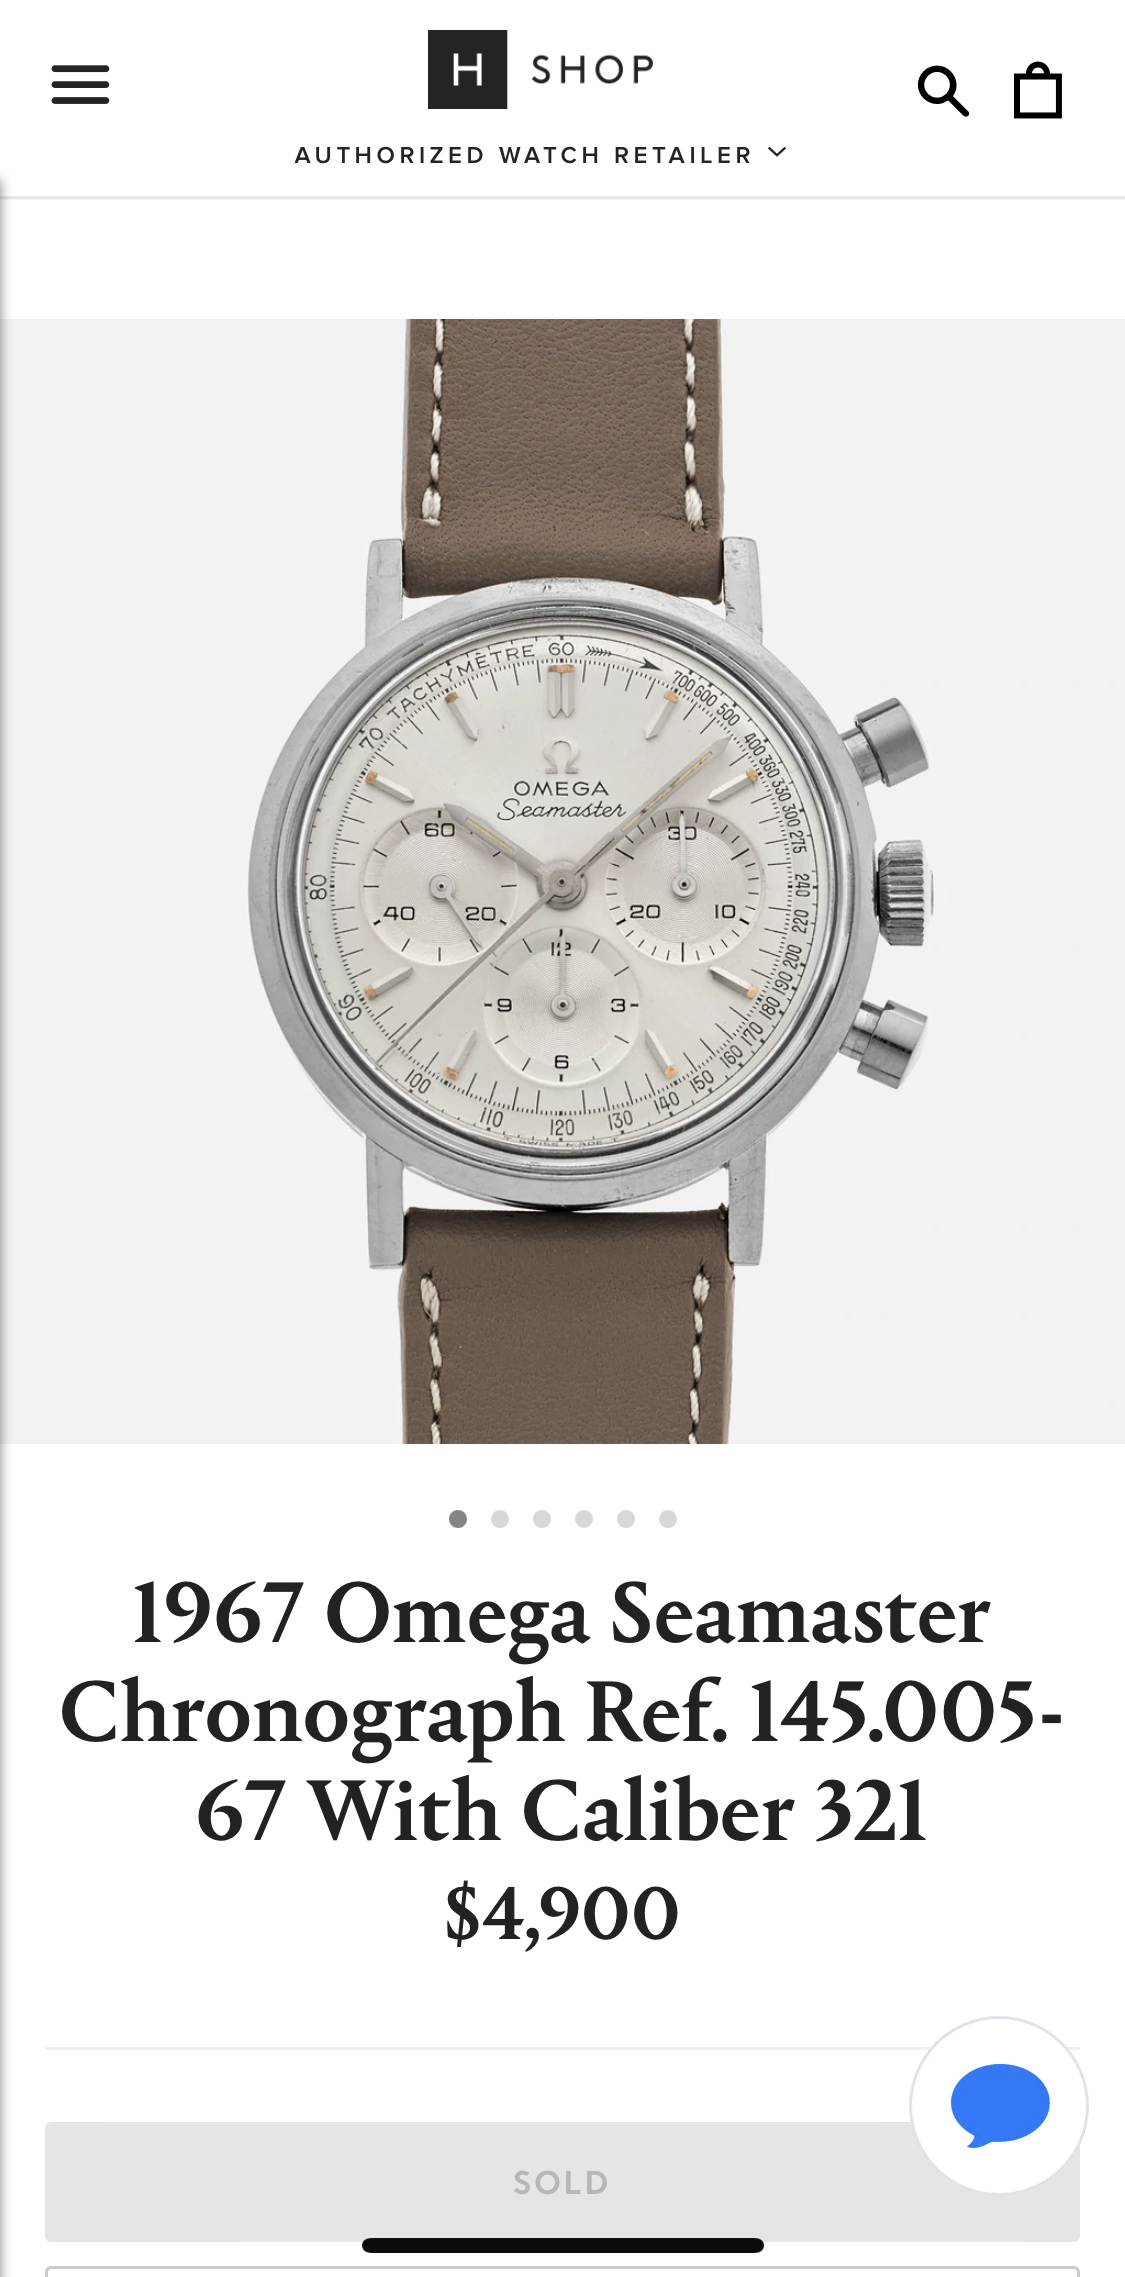
Task: Open the Omega Seamaster watch photo
Action: pos(562,881)
